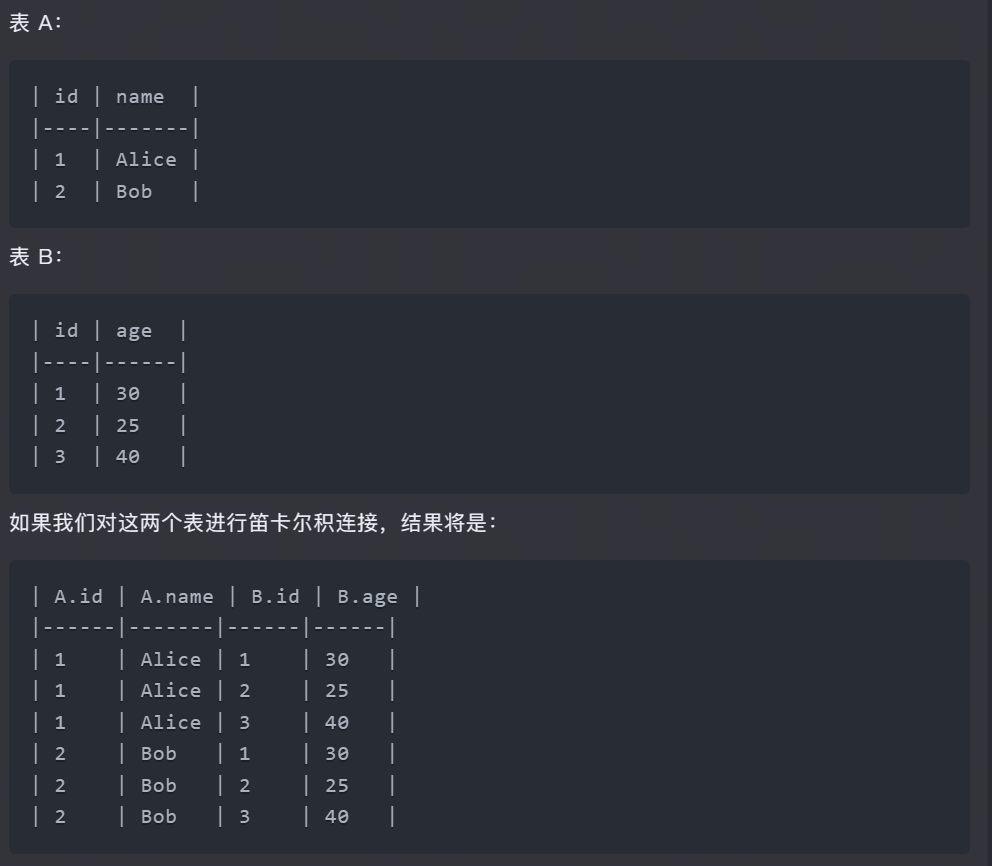Click "Alice" in the first result row

point(171,660)
